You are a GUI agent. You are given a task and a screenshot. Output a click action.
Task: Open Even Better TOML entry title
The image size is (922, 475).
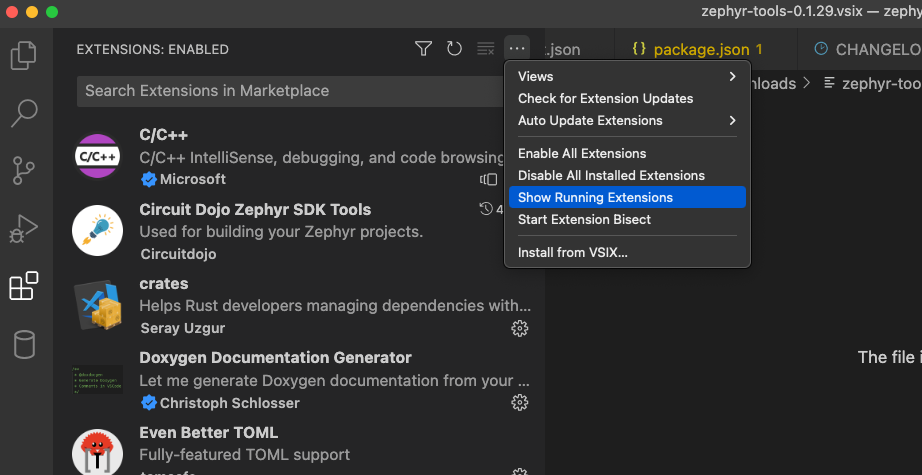point(209,433)
